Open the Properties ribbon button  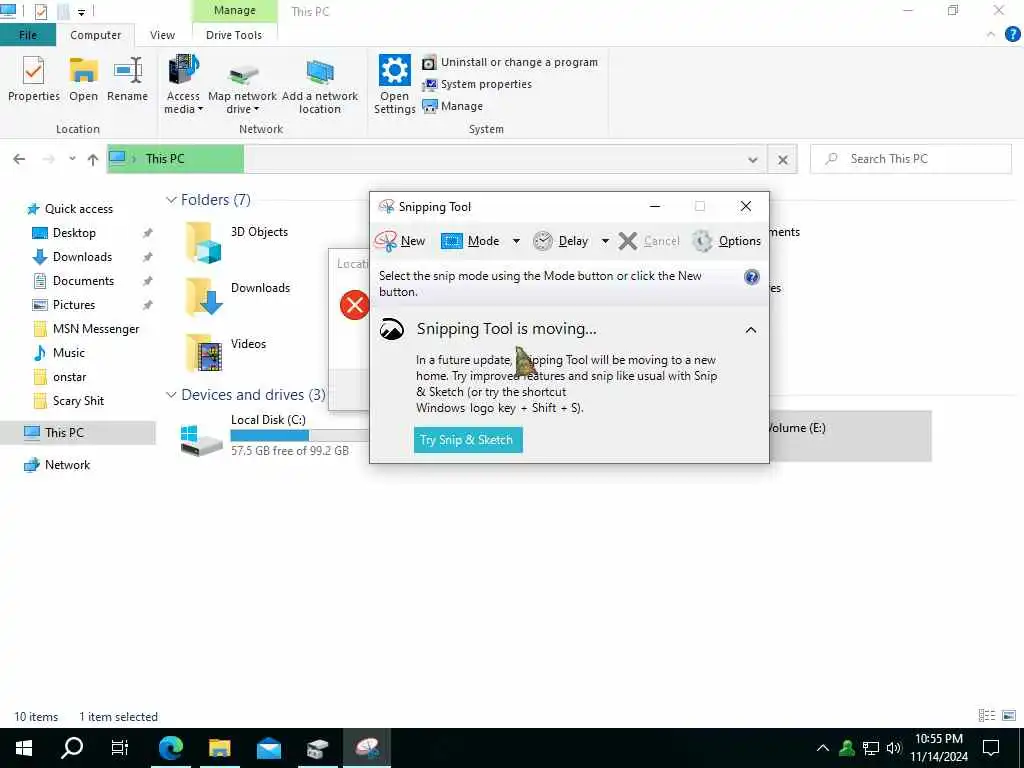33,80
